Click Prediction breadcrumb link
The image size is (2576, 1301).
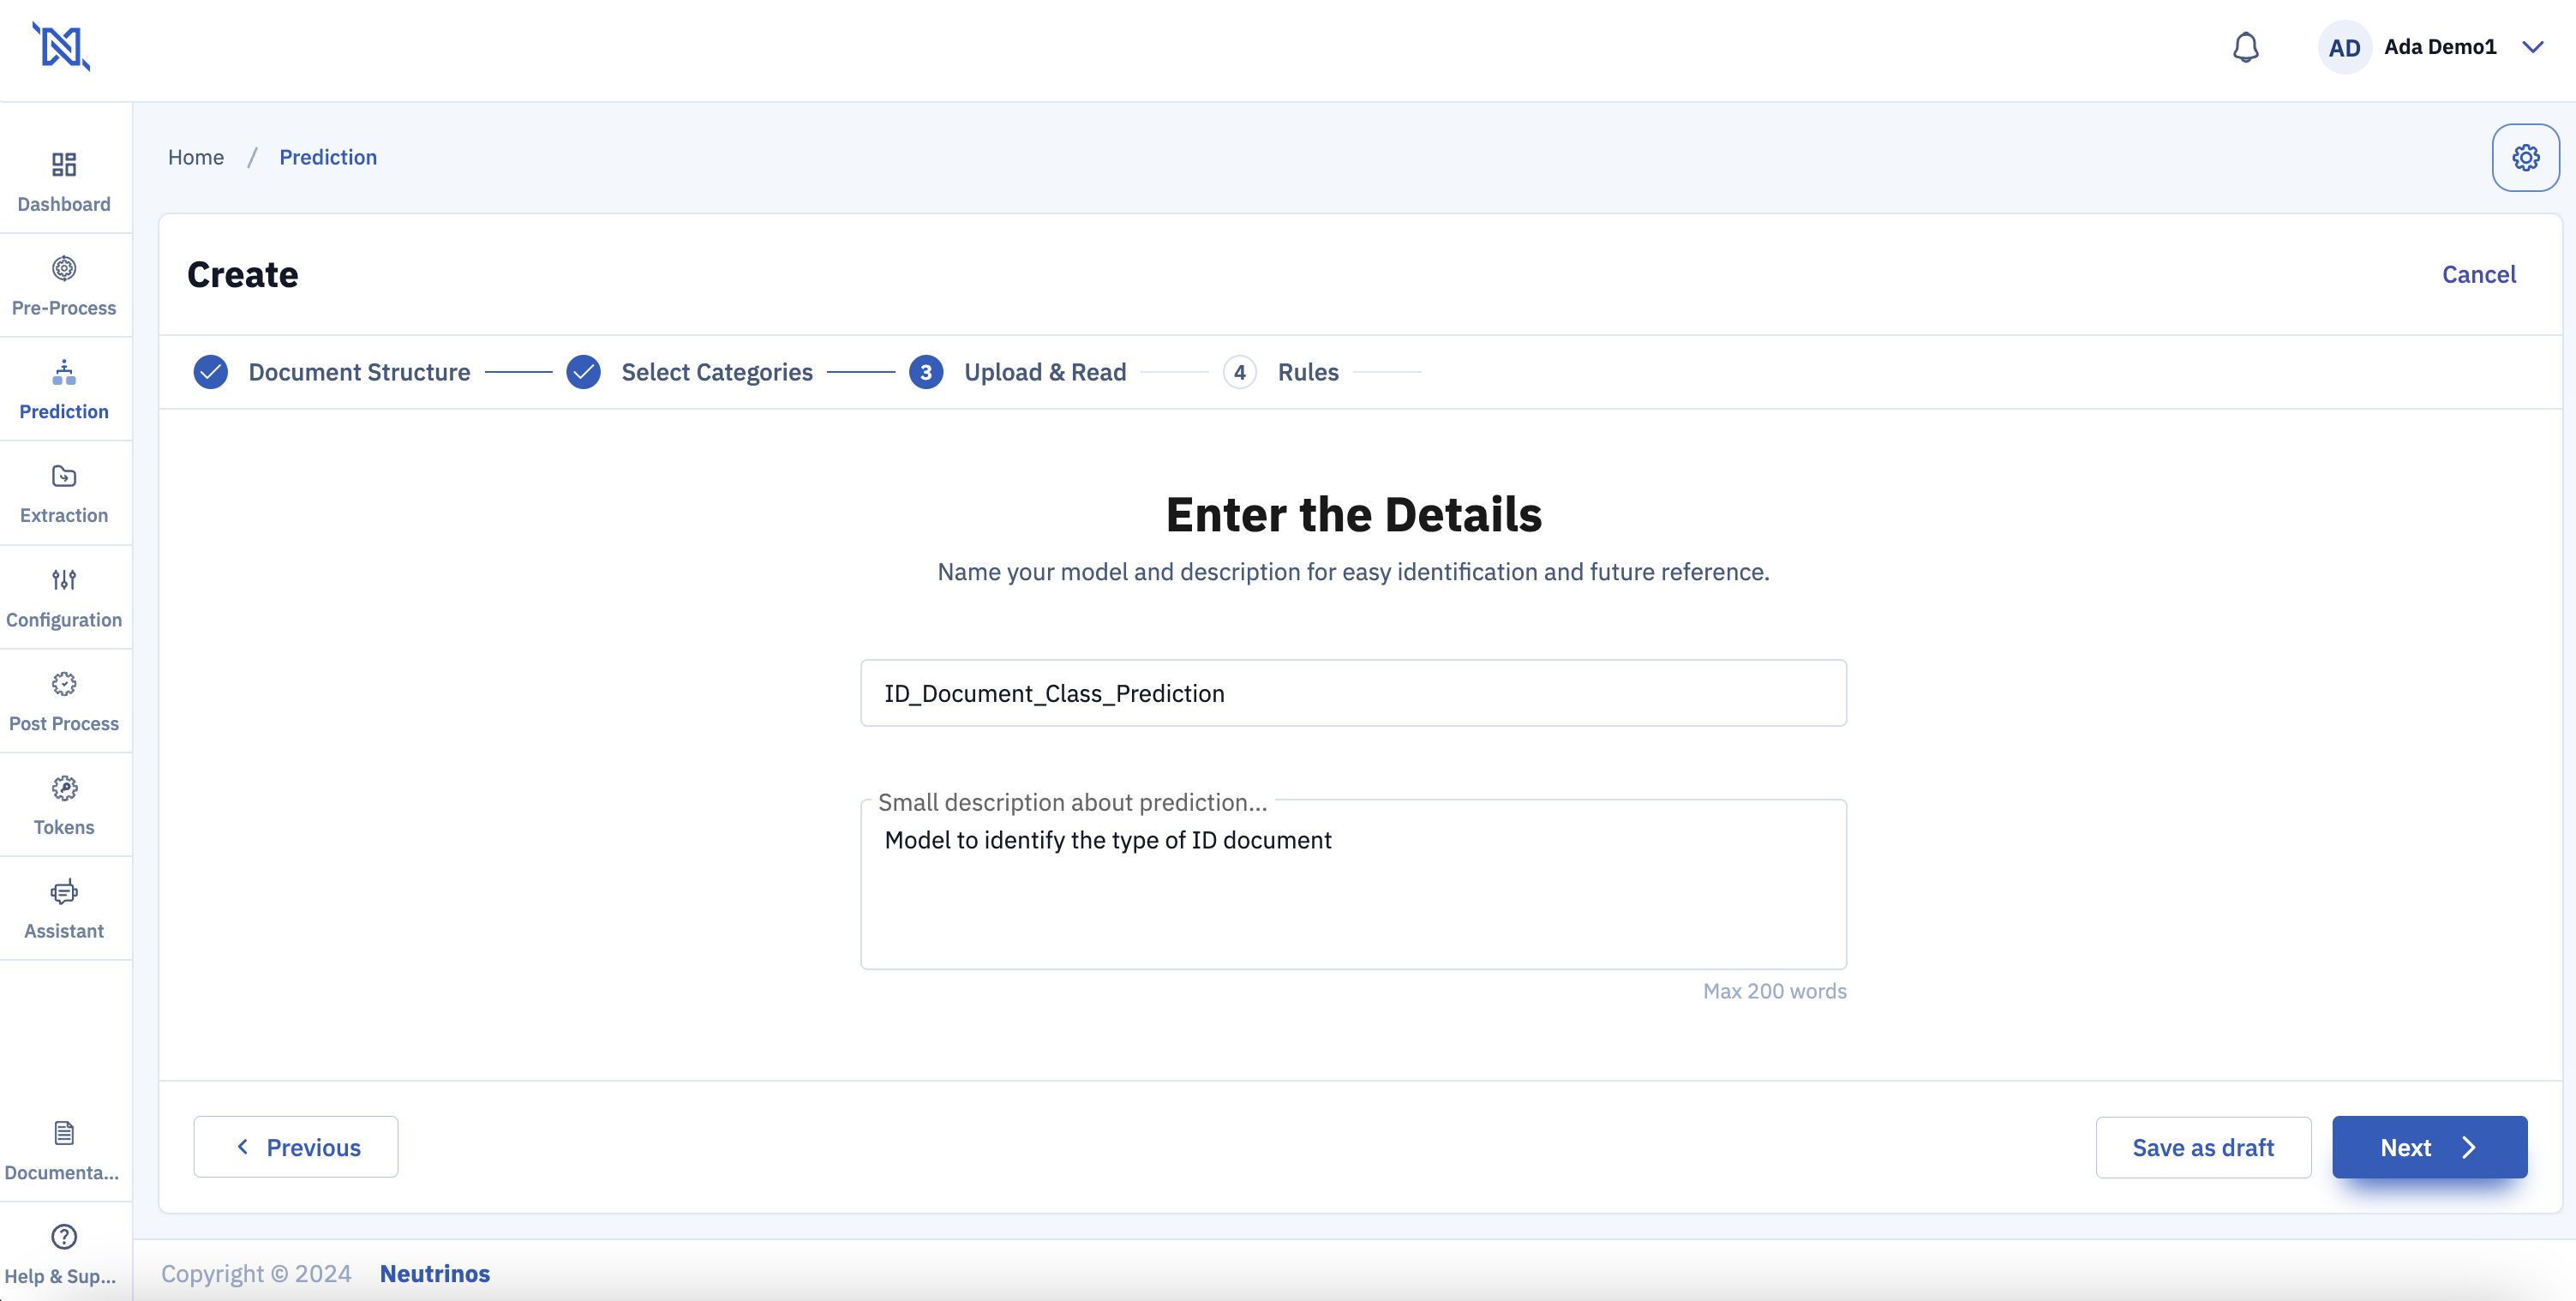[328, 157]
